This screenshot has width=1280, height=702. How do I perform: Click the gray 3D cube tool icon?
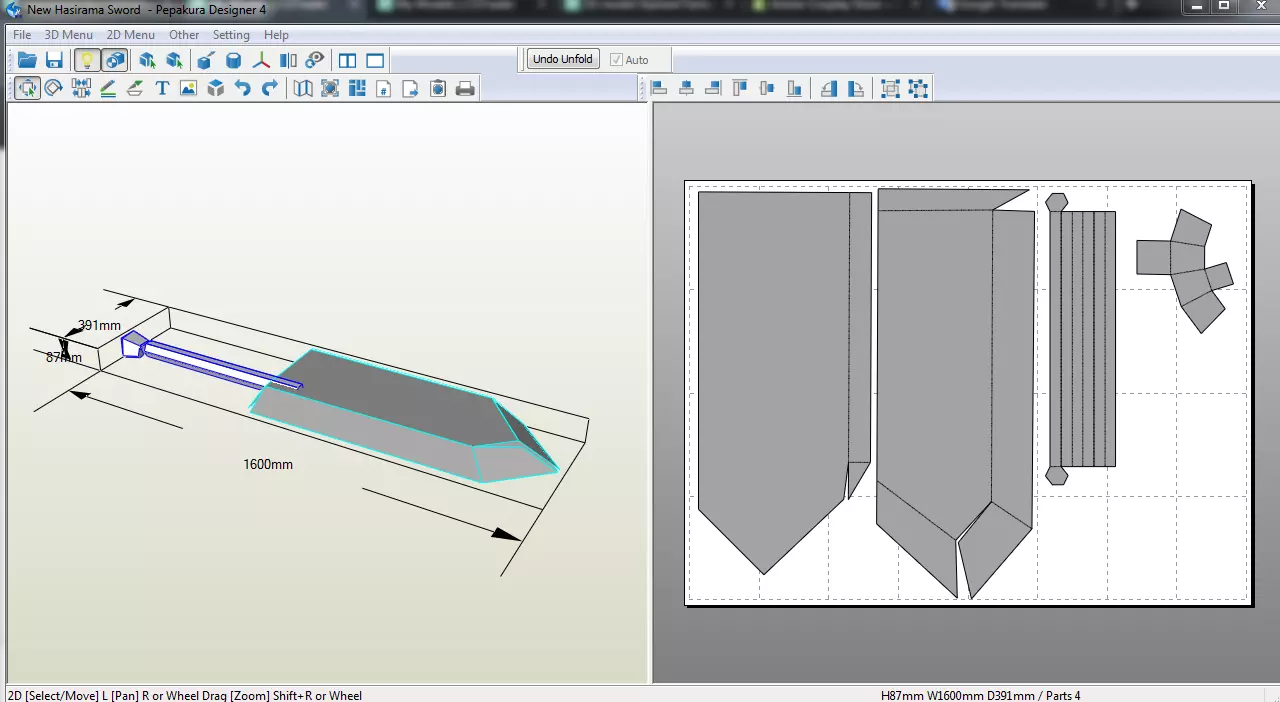pos(215,88)
